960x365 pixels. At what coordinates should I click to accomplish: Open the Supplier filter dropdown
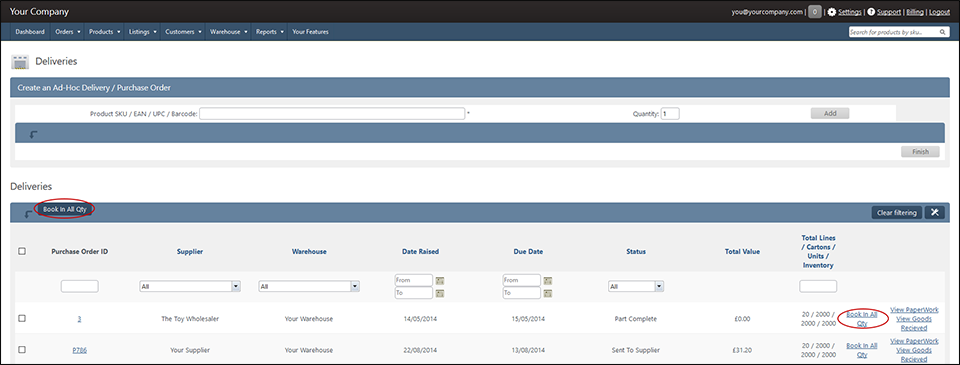tap(190, 286)
